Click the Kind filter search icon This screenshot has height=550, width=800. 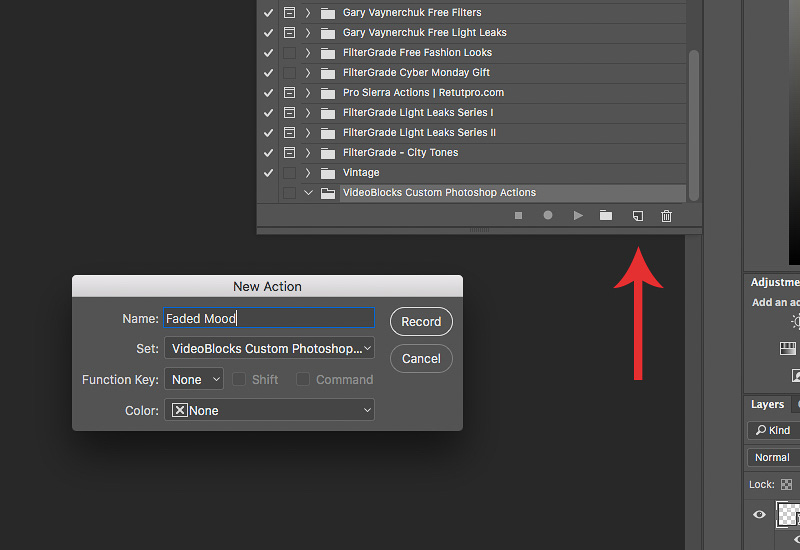(761, 430)
